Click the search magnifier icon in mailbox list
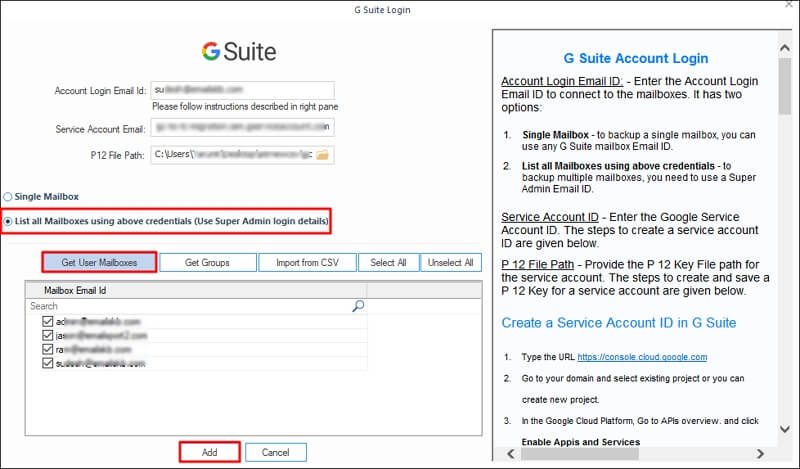800x469 pixels. tap(358, 306)
